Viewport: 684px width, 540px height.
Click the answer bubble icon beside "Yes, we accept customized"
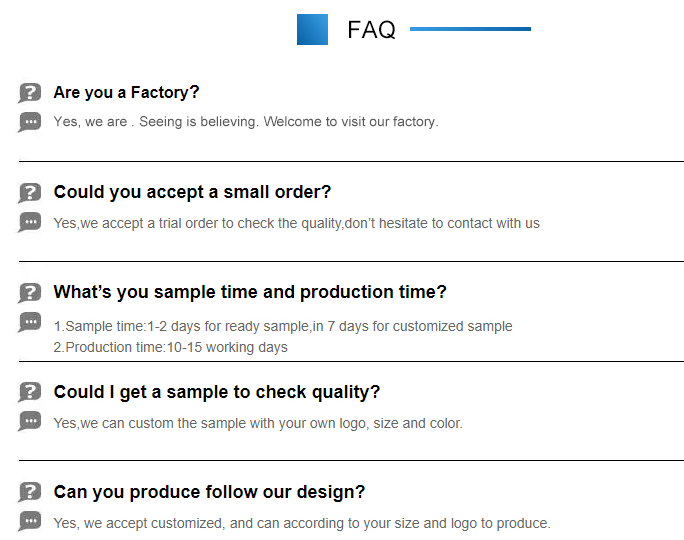tap(30, 521)
